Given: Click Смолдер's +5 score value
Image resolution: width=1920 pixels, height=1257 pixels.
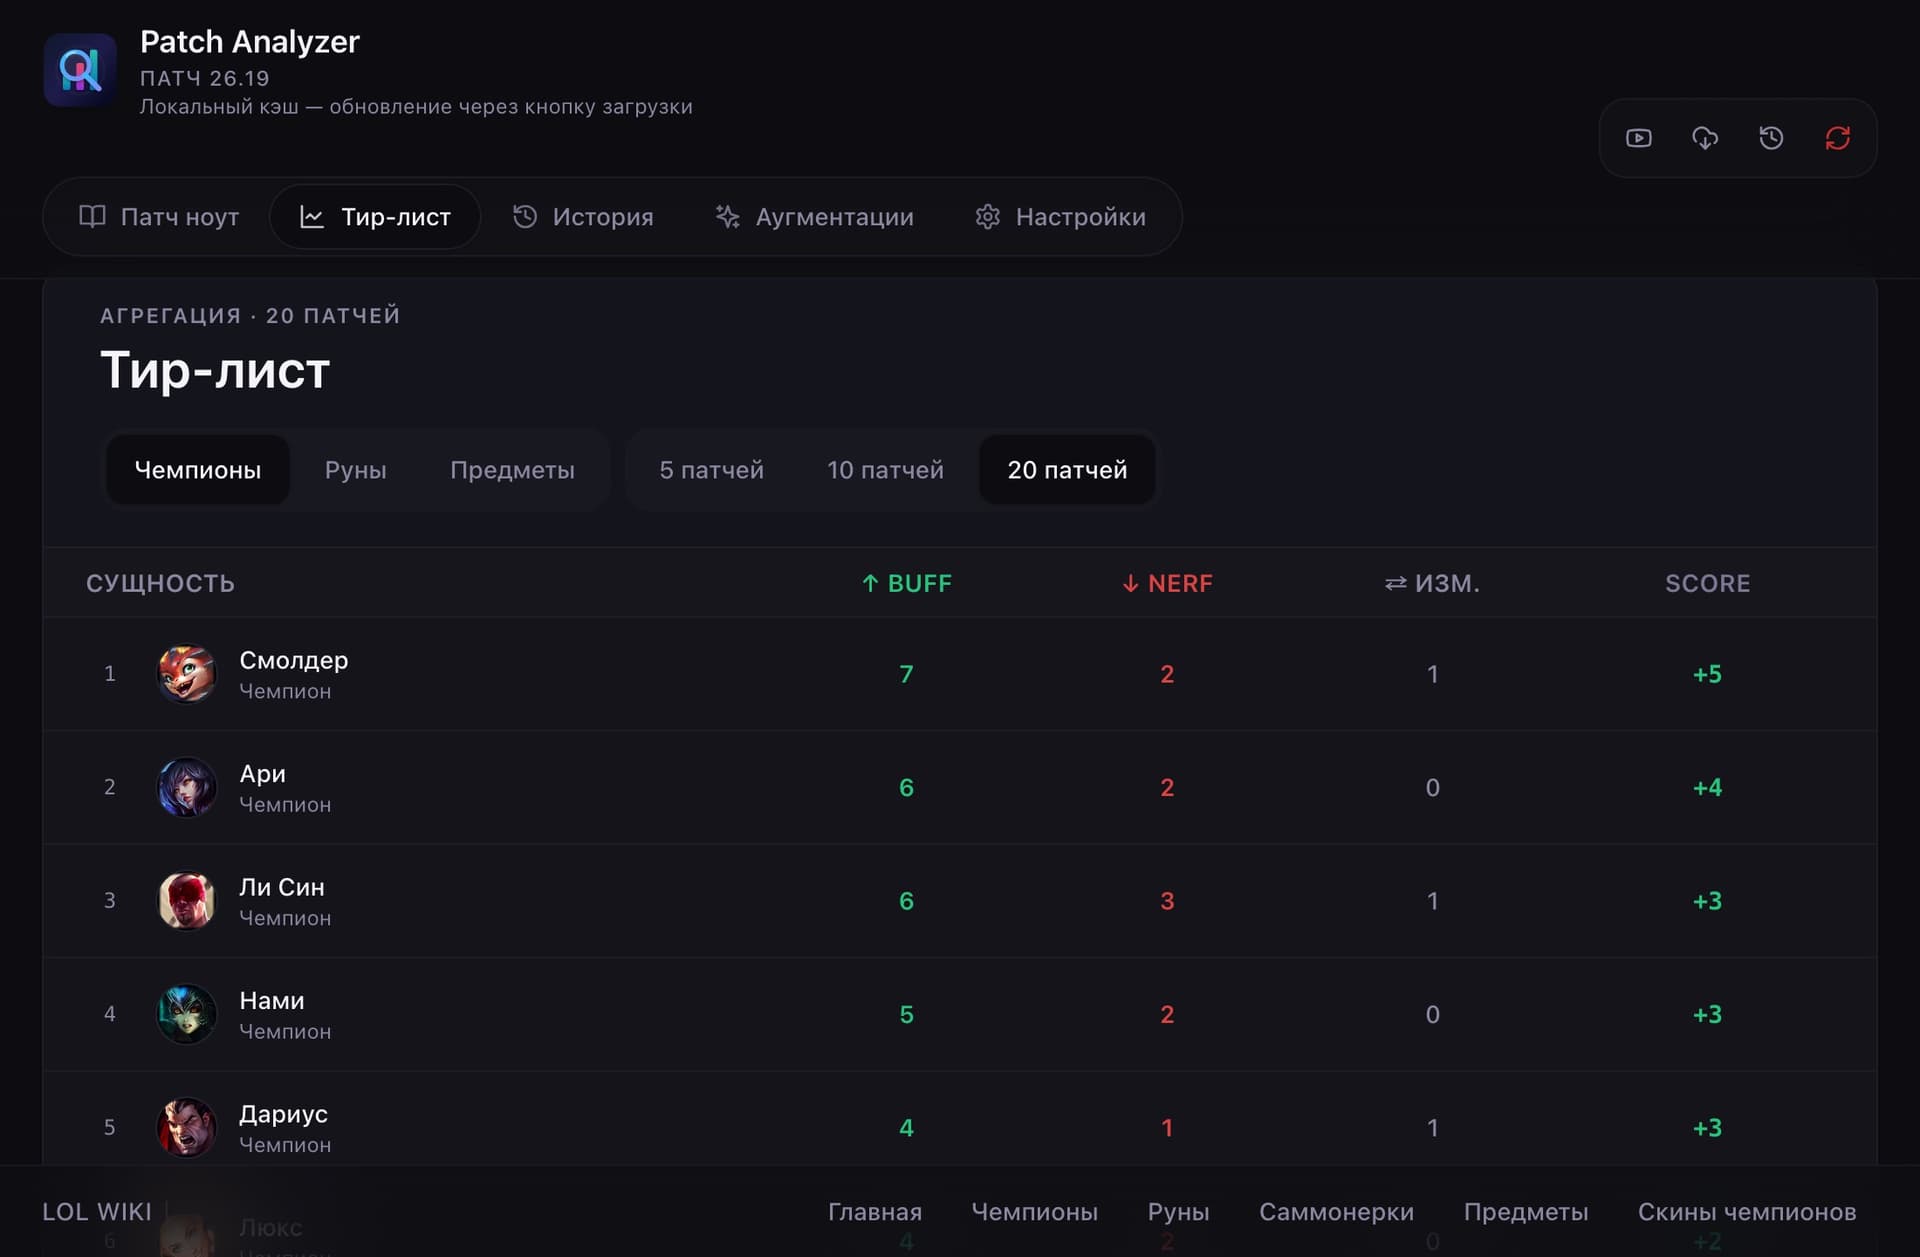Looking at the screenshot, I should pos(1707,674).
